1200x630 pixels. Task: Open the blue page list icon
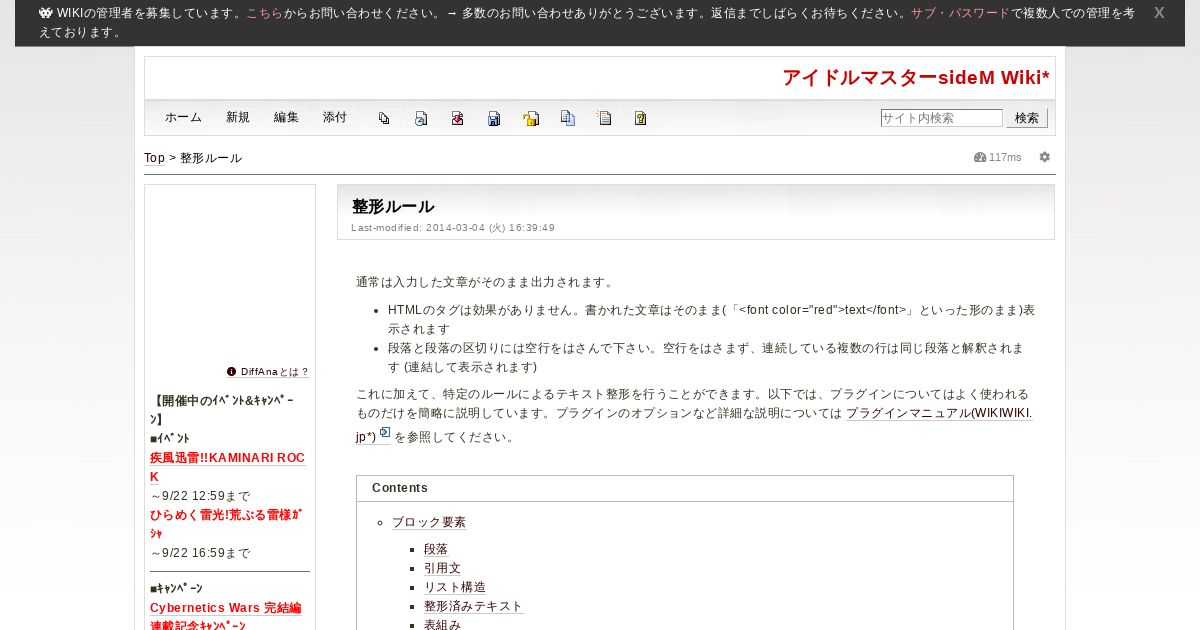click(567, 118)
